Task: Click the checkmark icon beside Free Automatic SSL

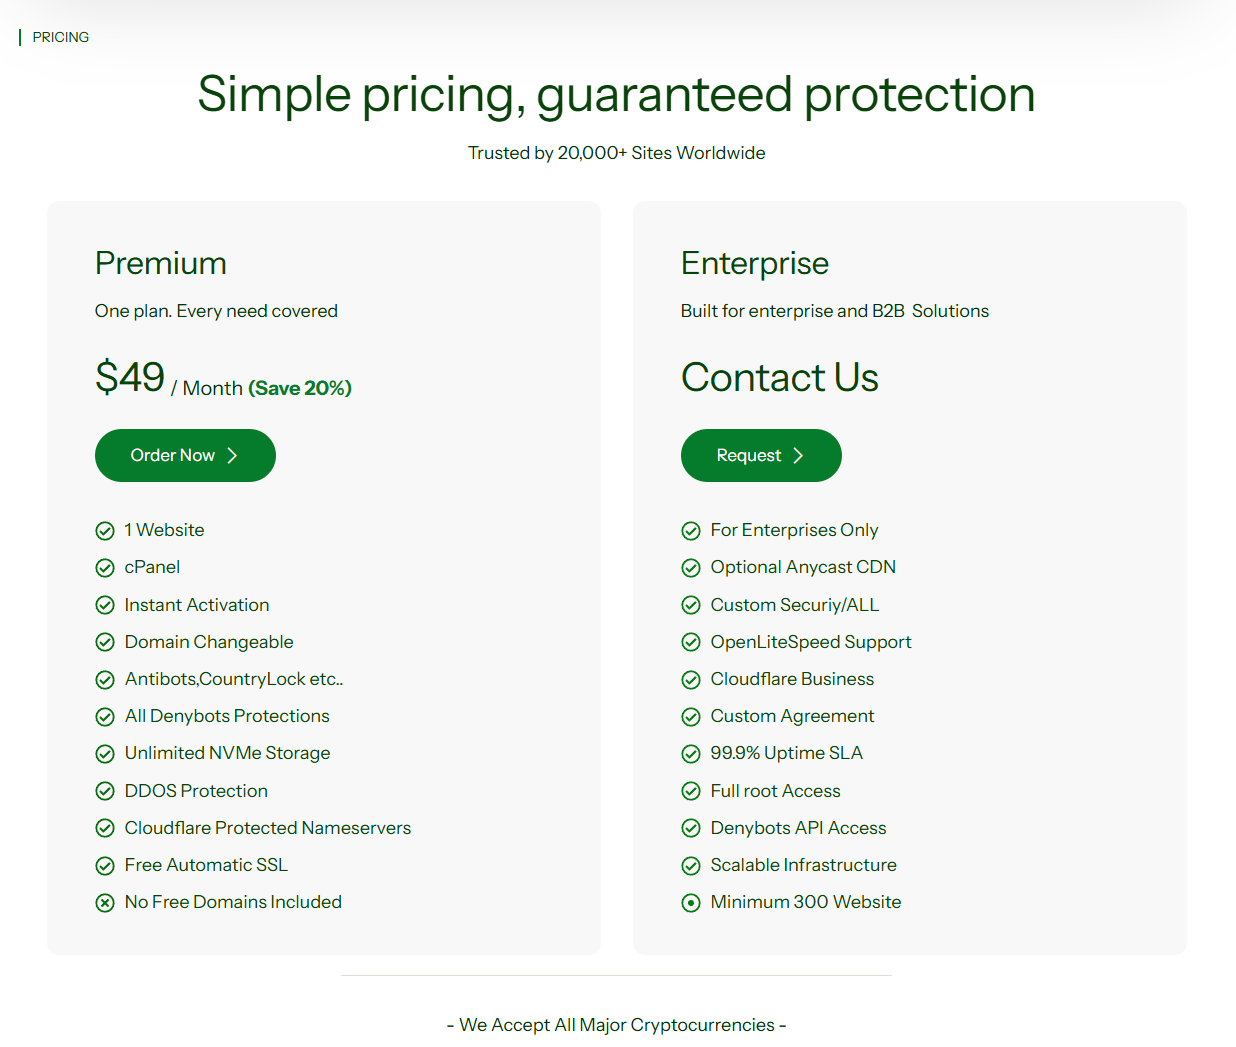Action: (x=105, y=866)
